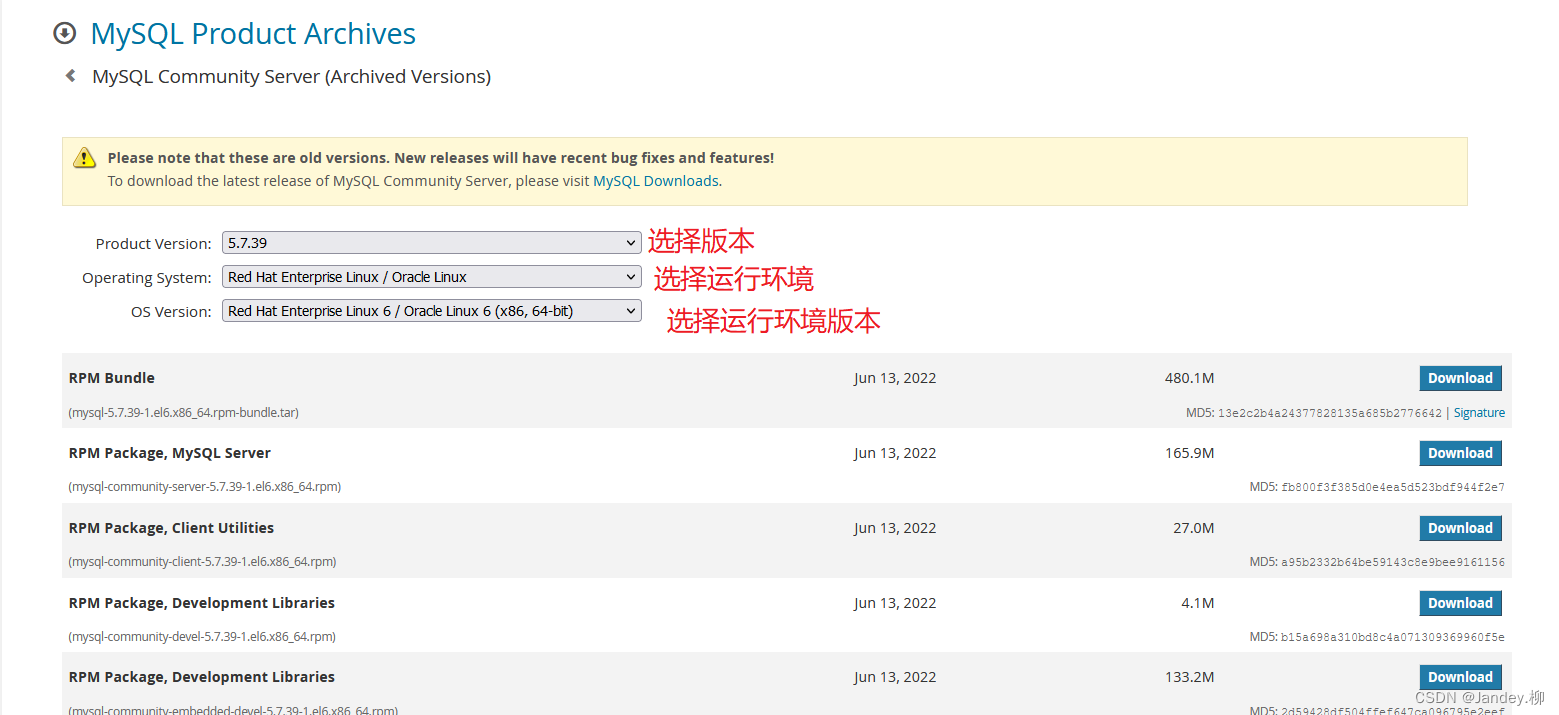Screen dimensions: 1559x715
Task: Click the Product Version label
Action: pos(153,244)
